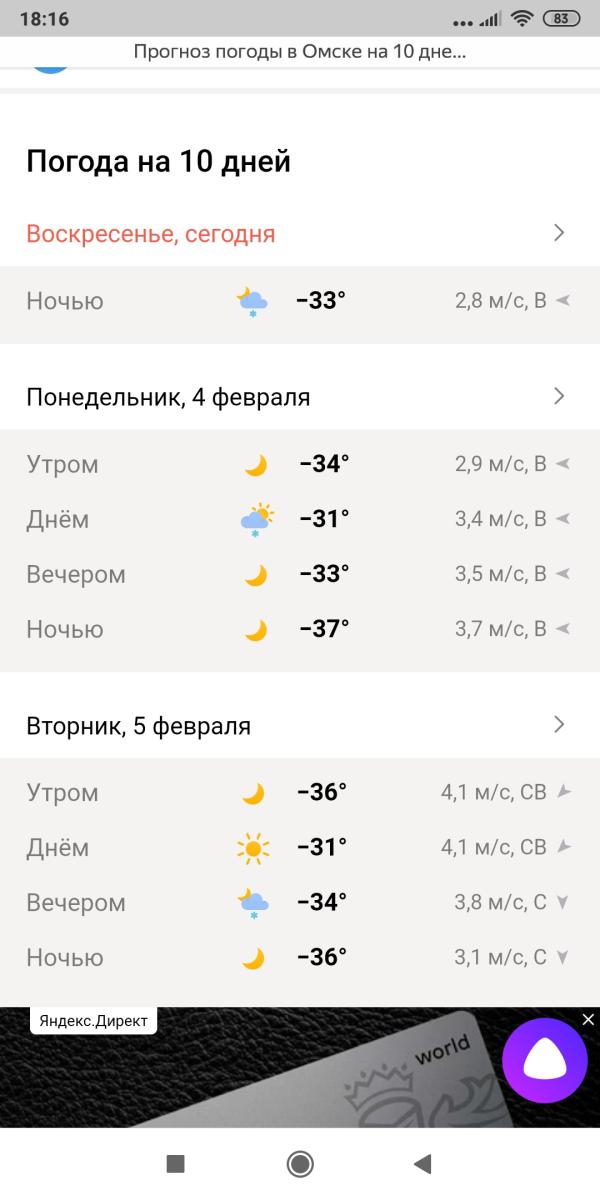Tap snowy cloud sun icon Monday daytime
This screenshot has width=600, height=1199.
[x=256, y=520]
